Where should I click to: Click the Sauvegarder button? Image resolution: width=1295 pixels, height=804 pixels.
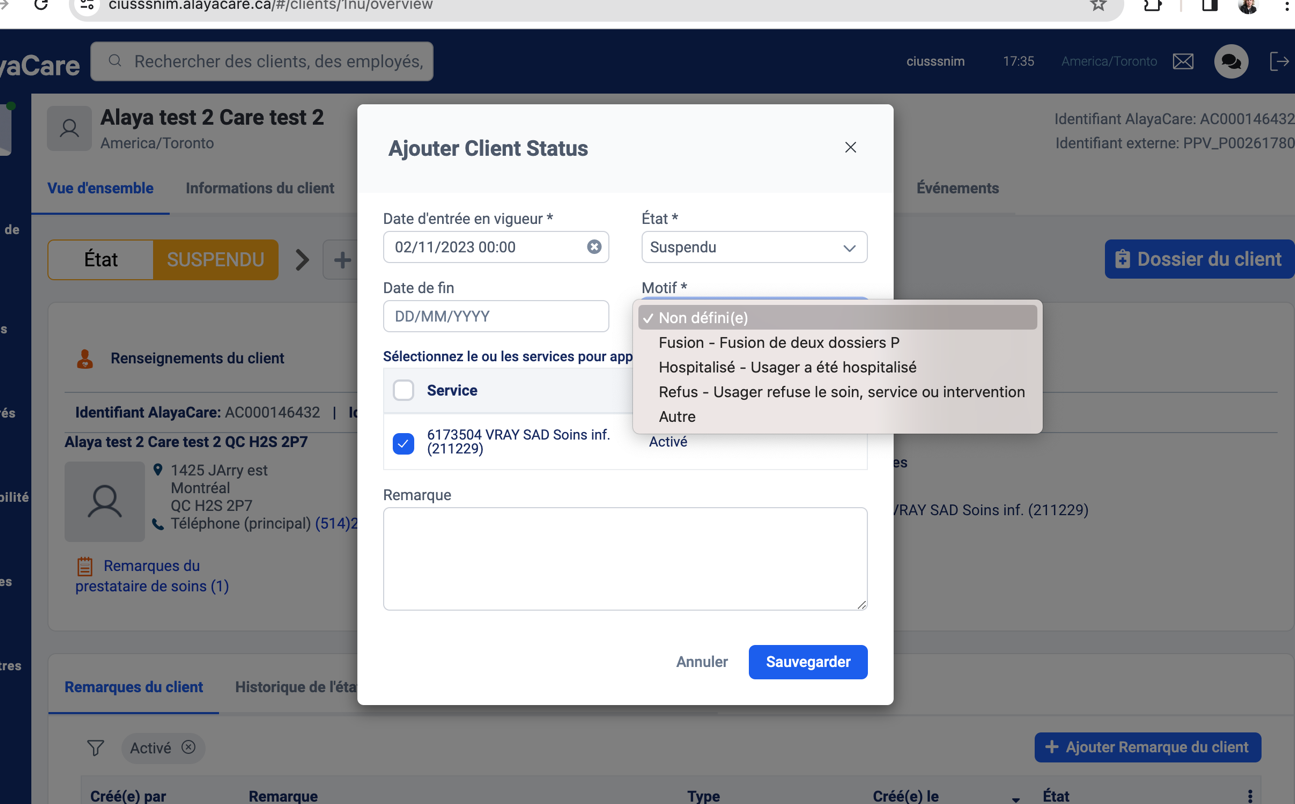pyautogui.click(x=807, y=662)
